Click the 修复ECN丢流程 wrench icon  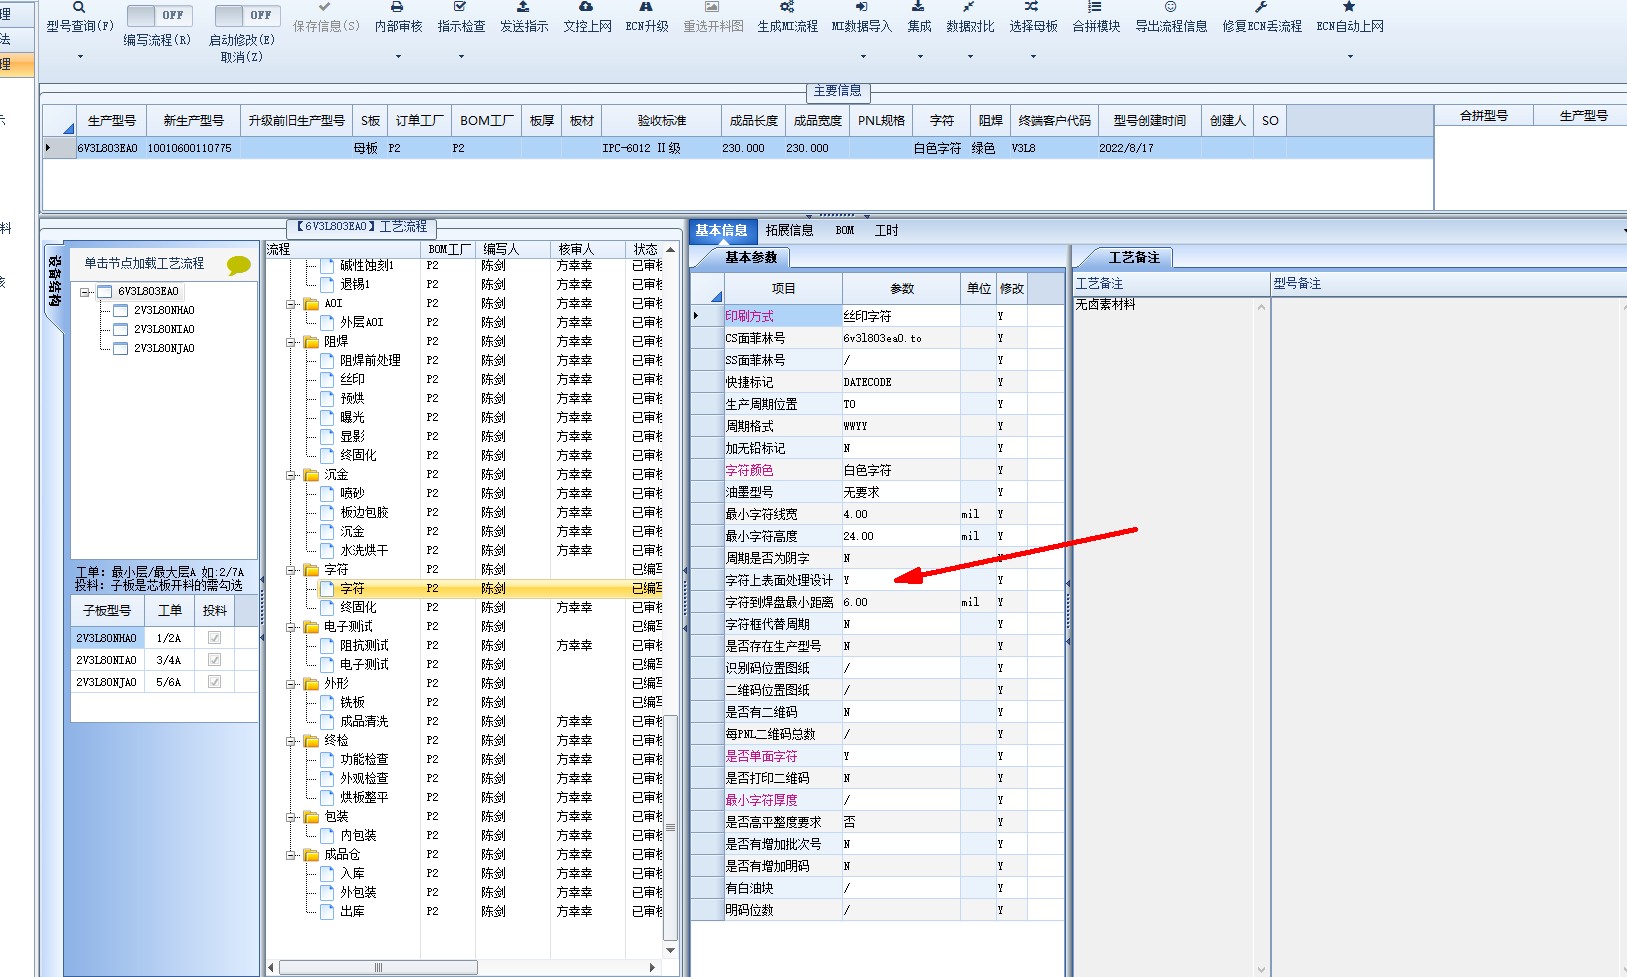point(1261,7)
